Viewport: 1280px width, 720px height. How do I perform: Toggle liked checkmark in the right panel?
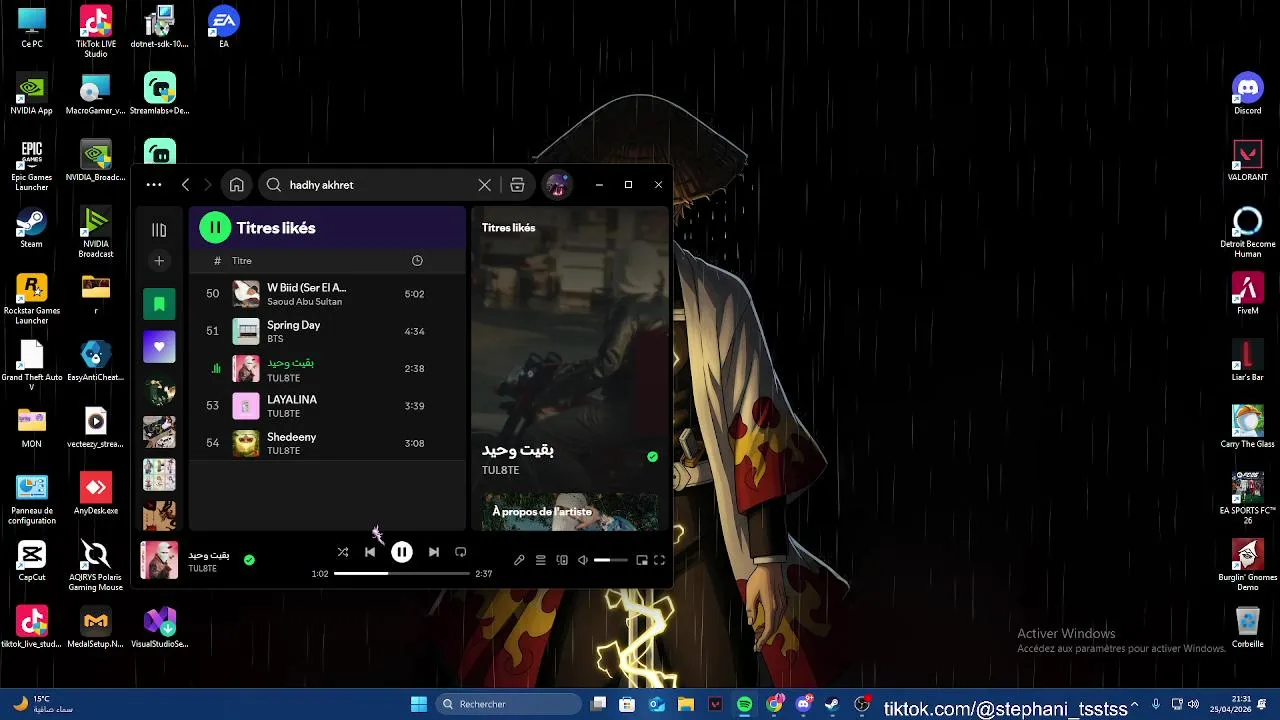pyautogui.click(x=652, y=457)
